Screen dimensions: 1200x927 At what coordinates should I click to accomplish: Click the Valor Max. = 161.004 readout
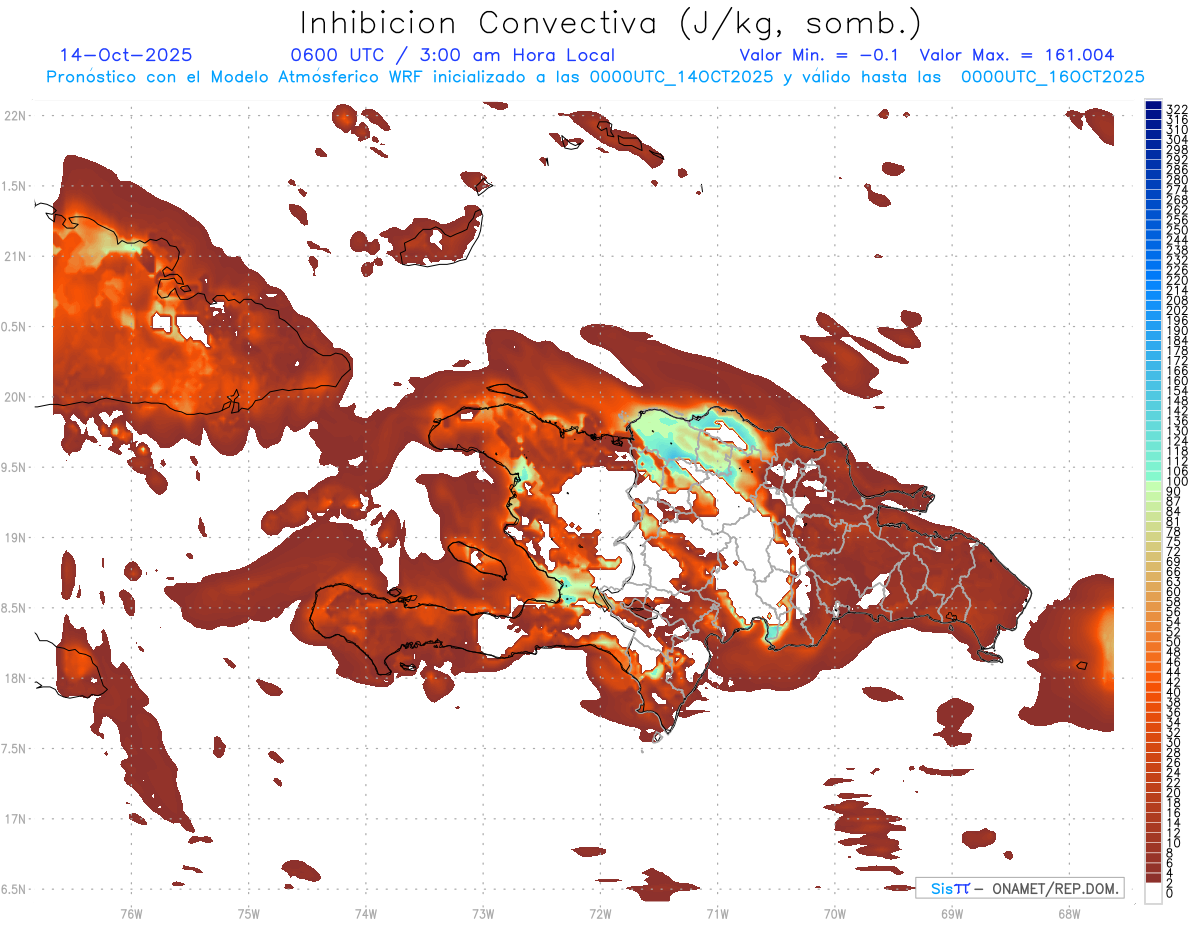pyautogui.click(x=1016, y=55)
